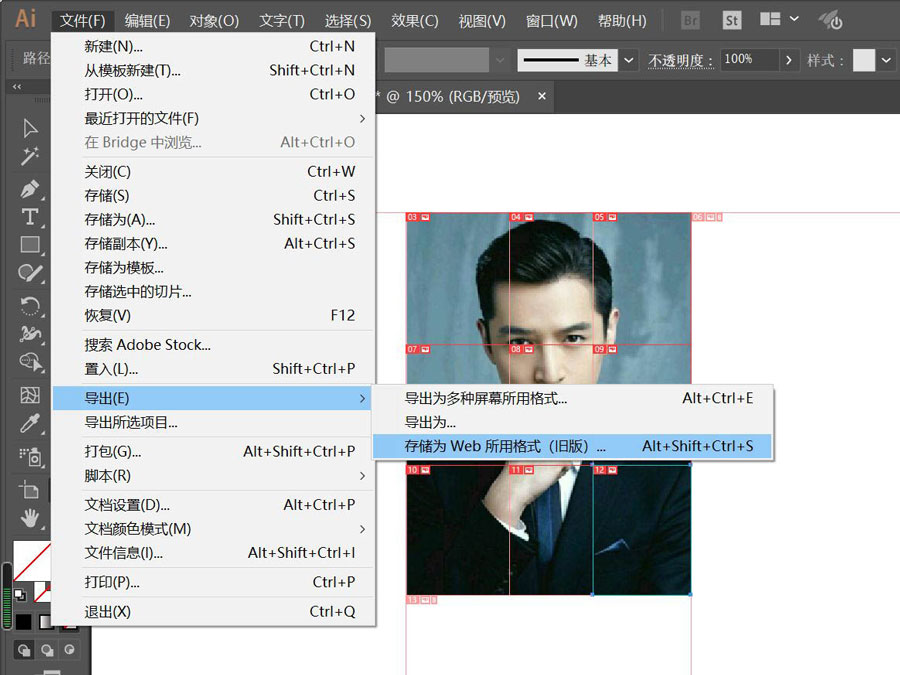This screenshot has width=900, height=675.
Task: Select the Shape Builder tool
Action: tap(30, 362)
